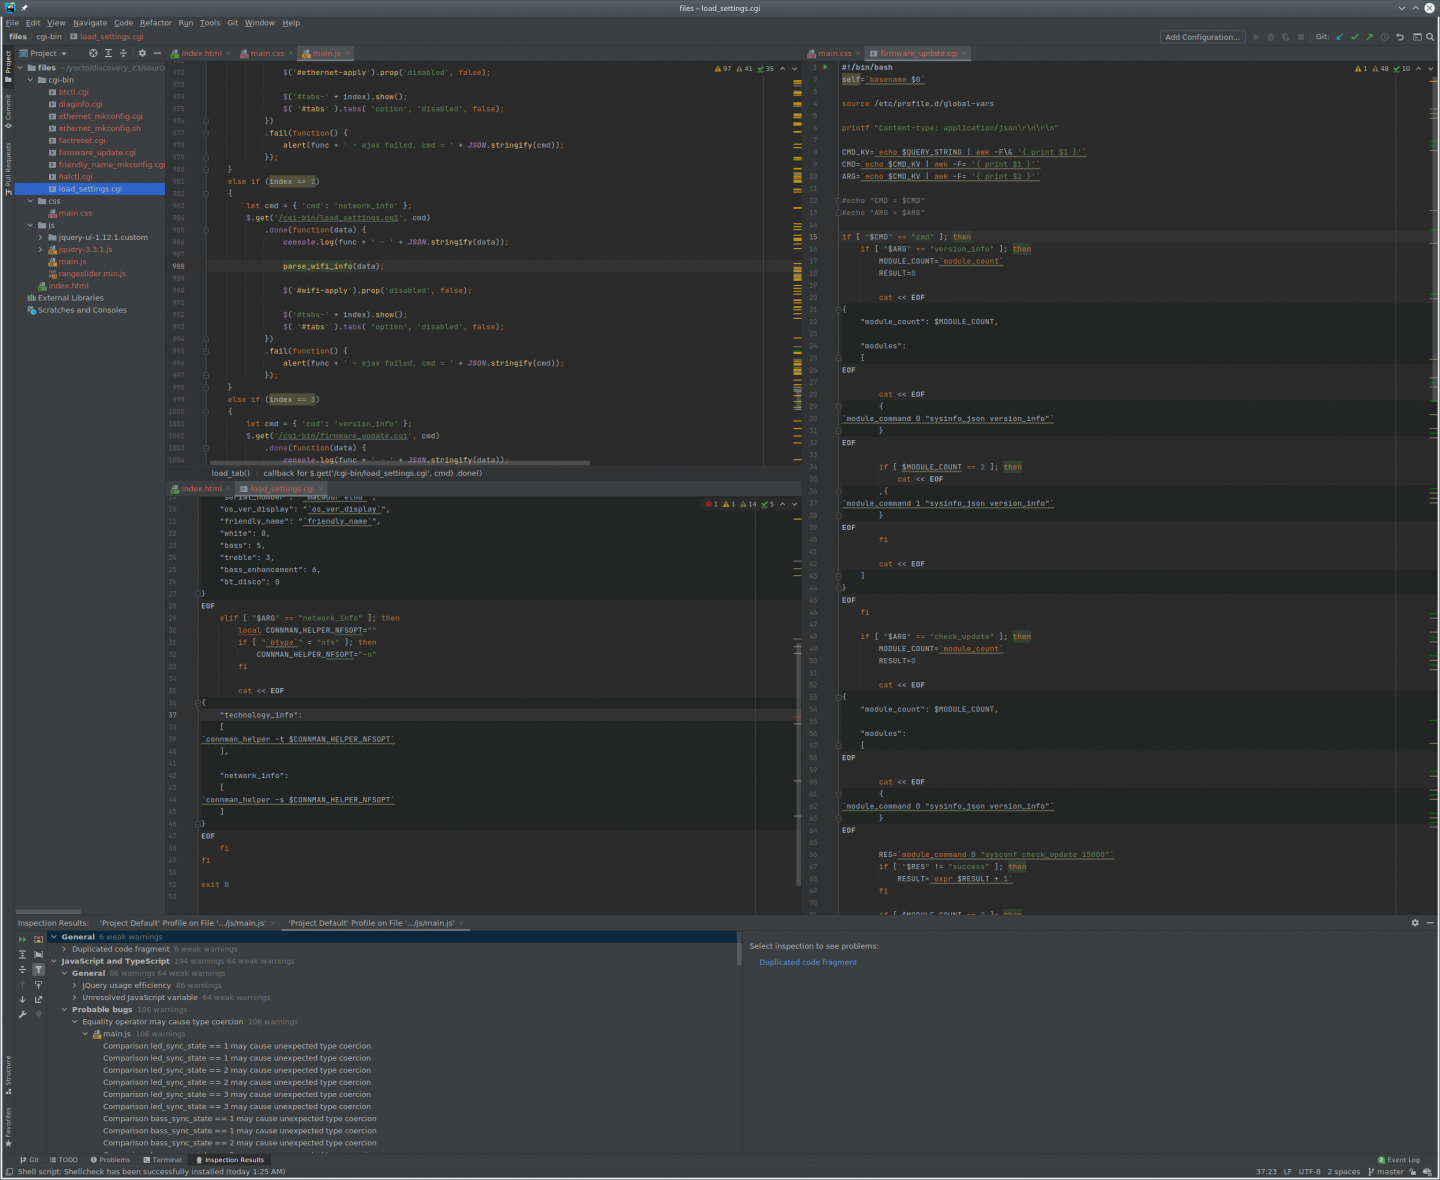The width and height of the screenshot is (1440, 1180).
Task: Toggle the Favorites tool window stripe
Action: (8, 1127)
